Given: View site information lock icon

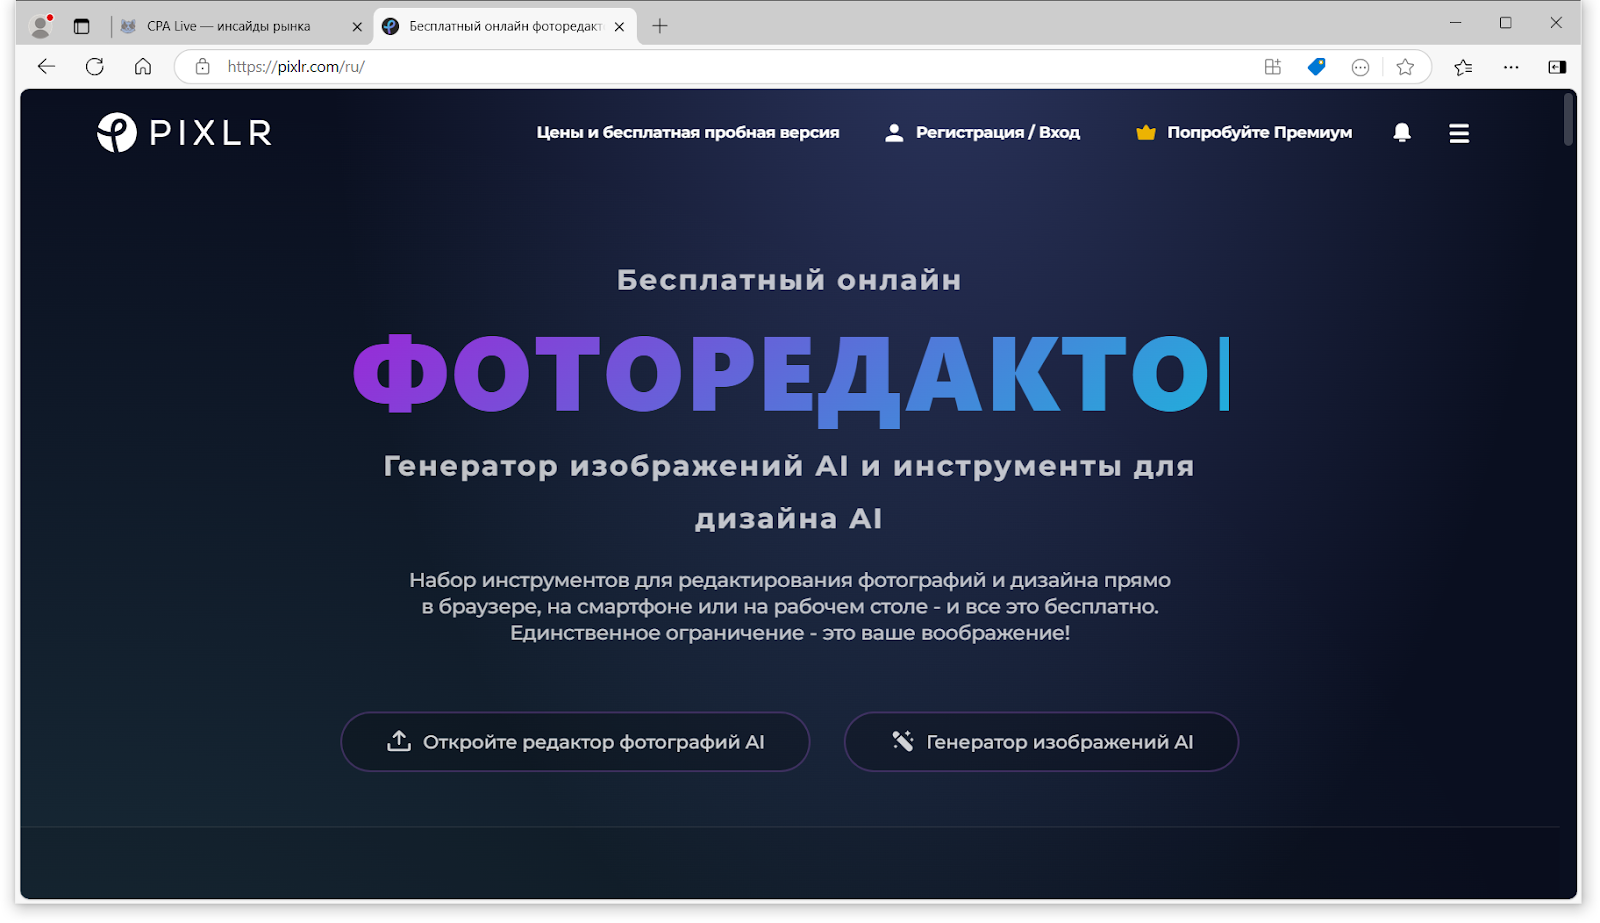Looking at the screenshot, I should tap(203, 67).
